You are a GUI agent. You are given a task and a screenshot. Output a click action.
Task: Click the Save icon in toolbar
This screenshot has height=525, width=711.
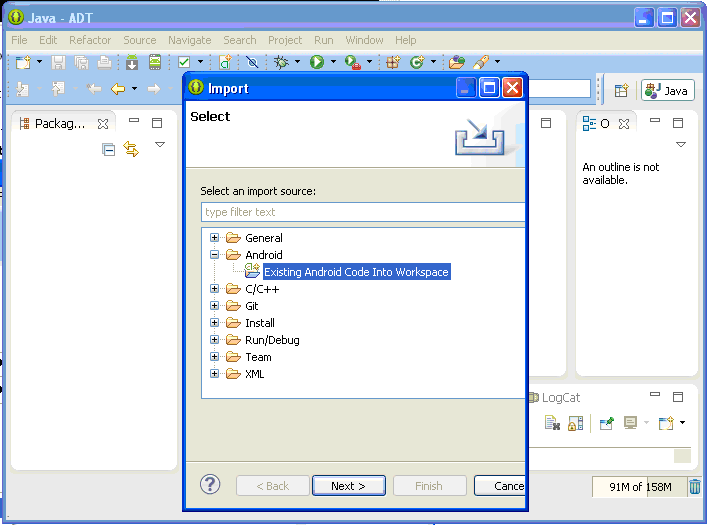coord(58,62)
